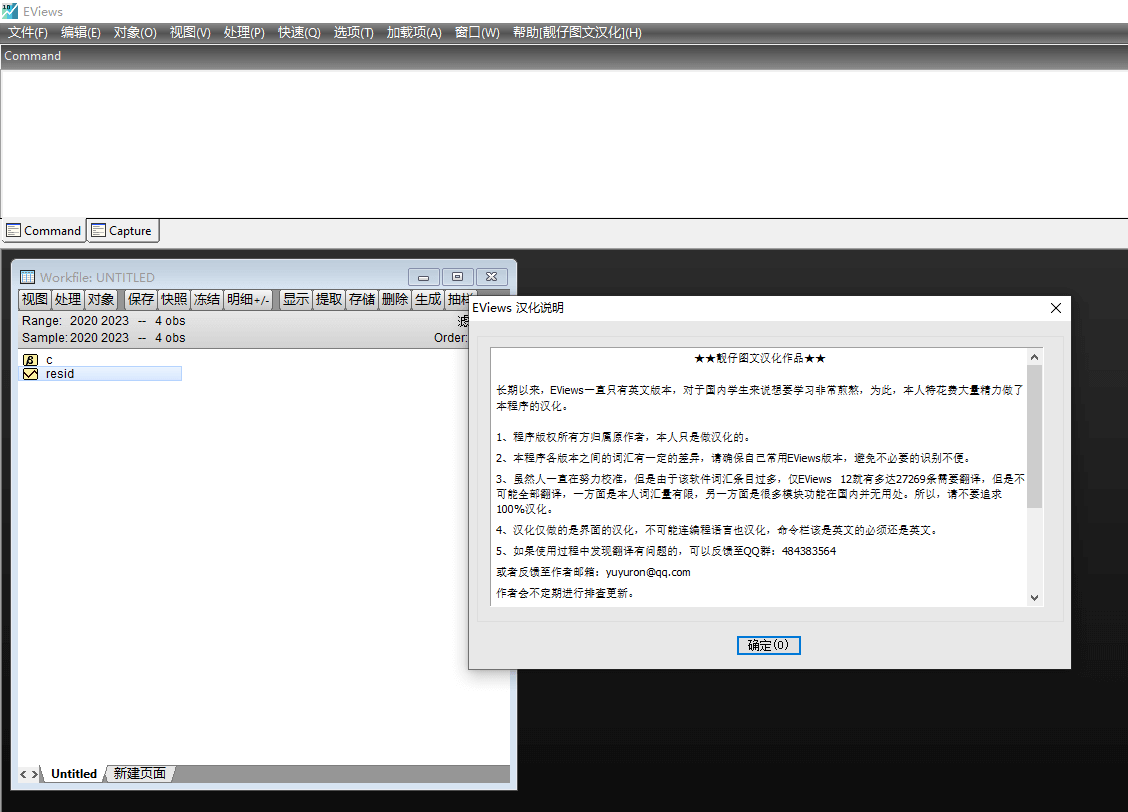
Task: Click the 4 obs value in Range row
Action: tap(170, 321)
